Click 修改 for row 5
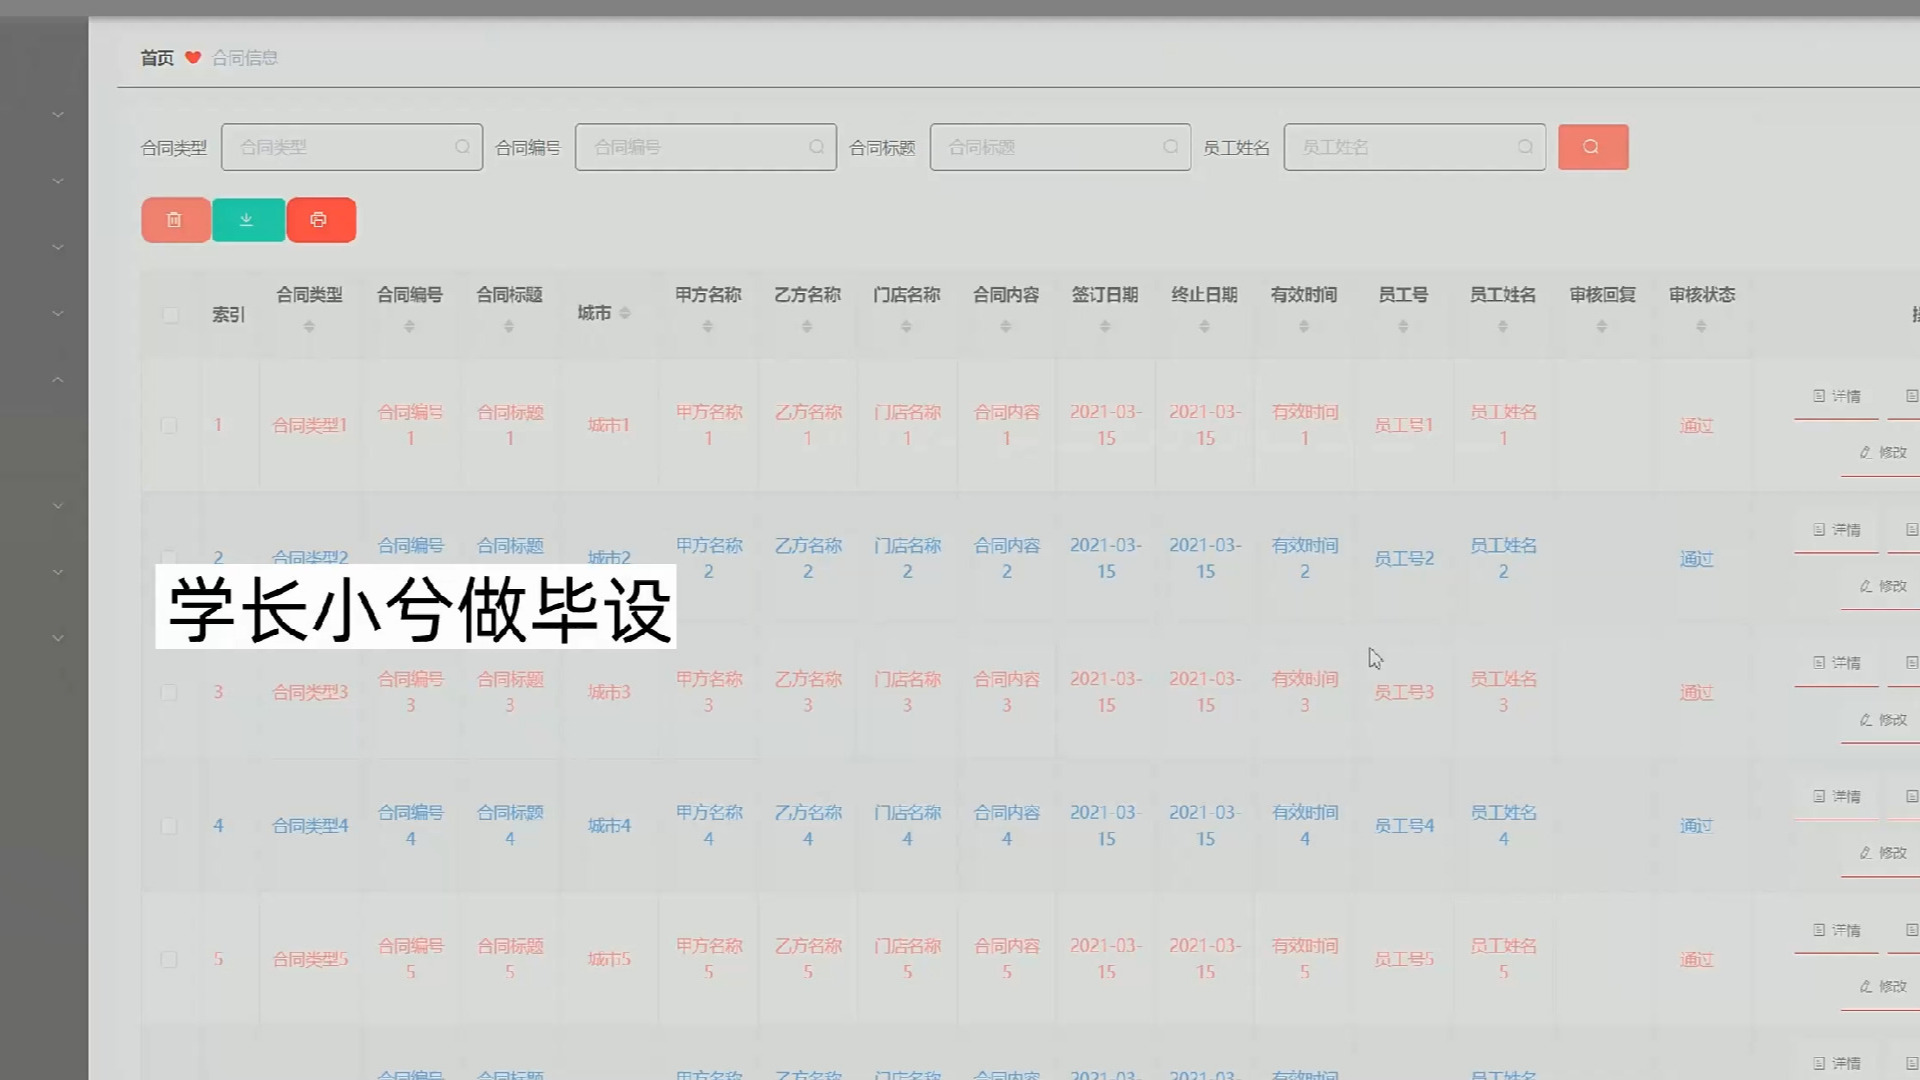This screenshot has height=1080, width=1920. [x=1883, y=986]
